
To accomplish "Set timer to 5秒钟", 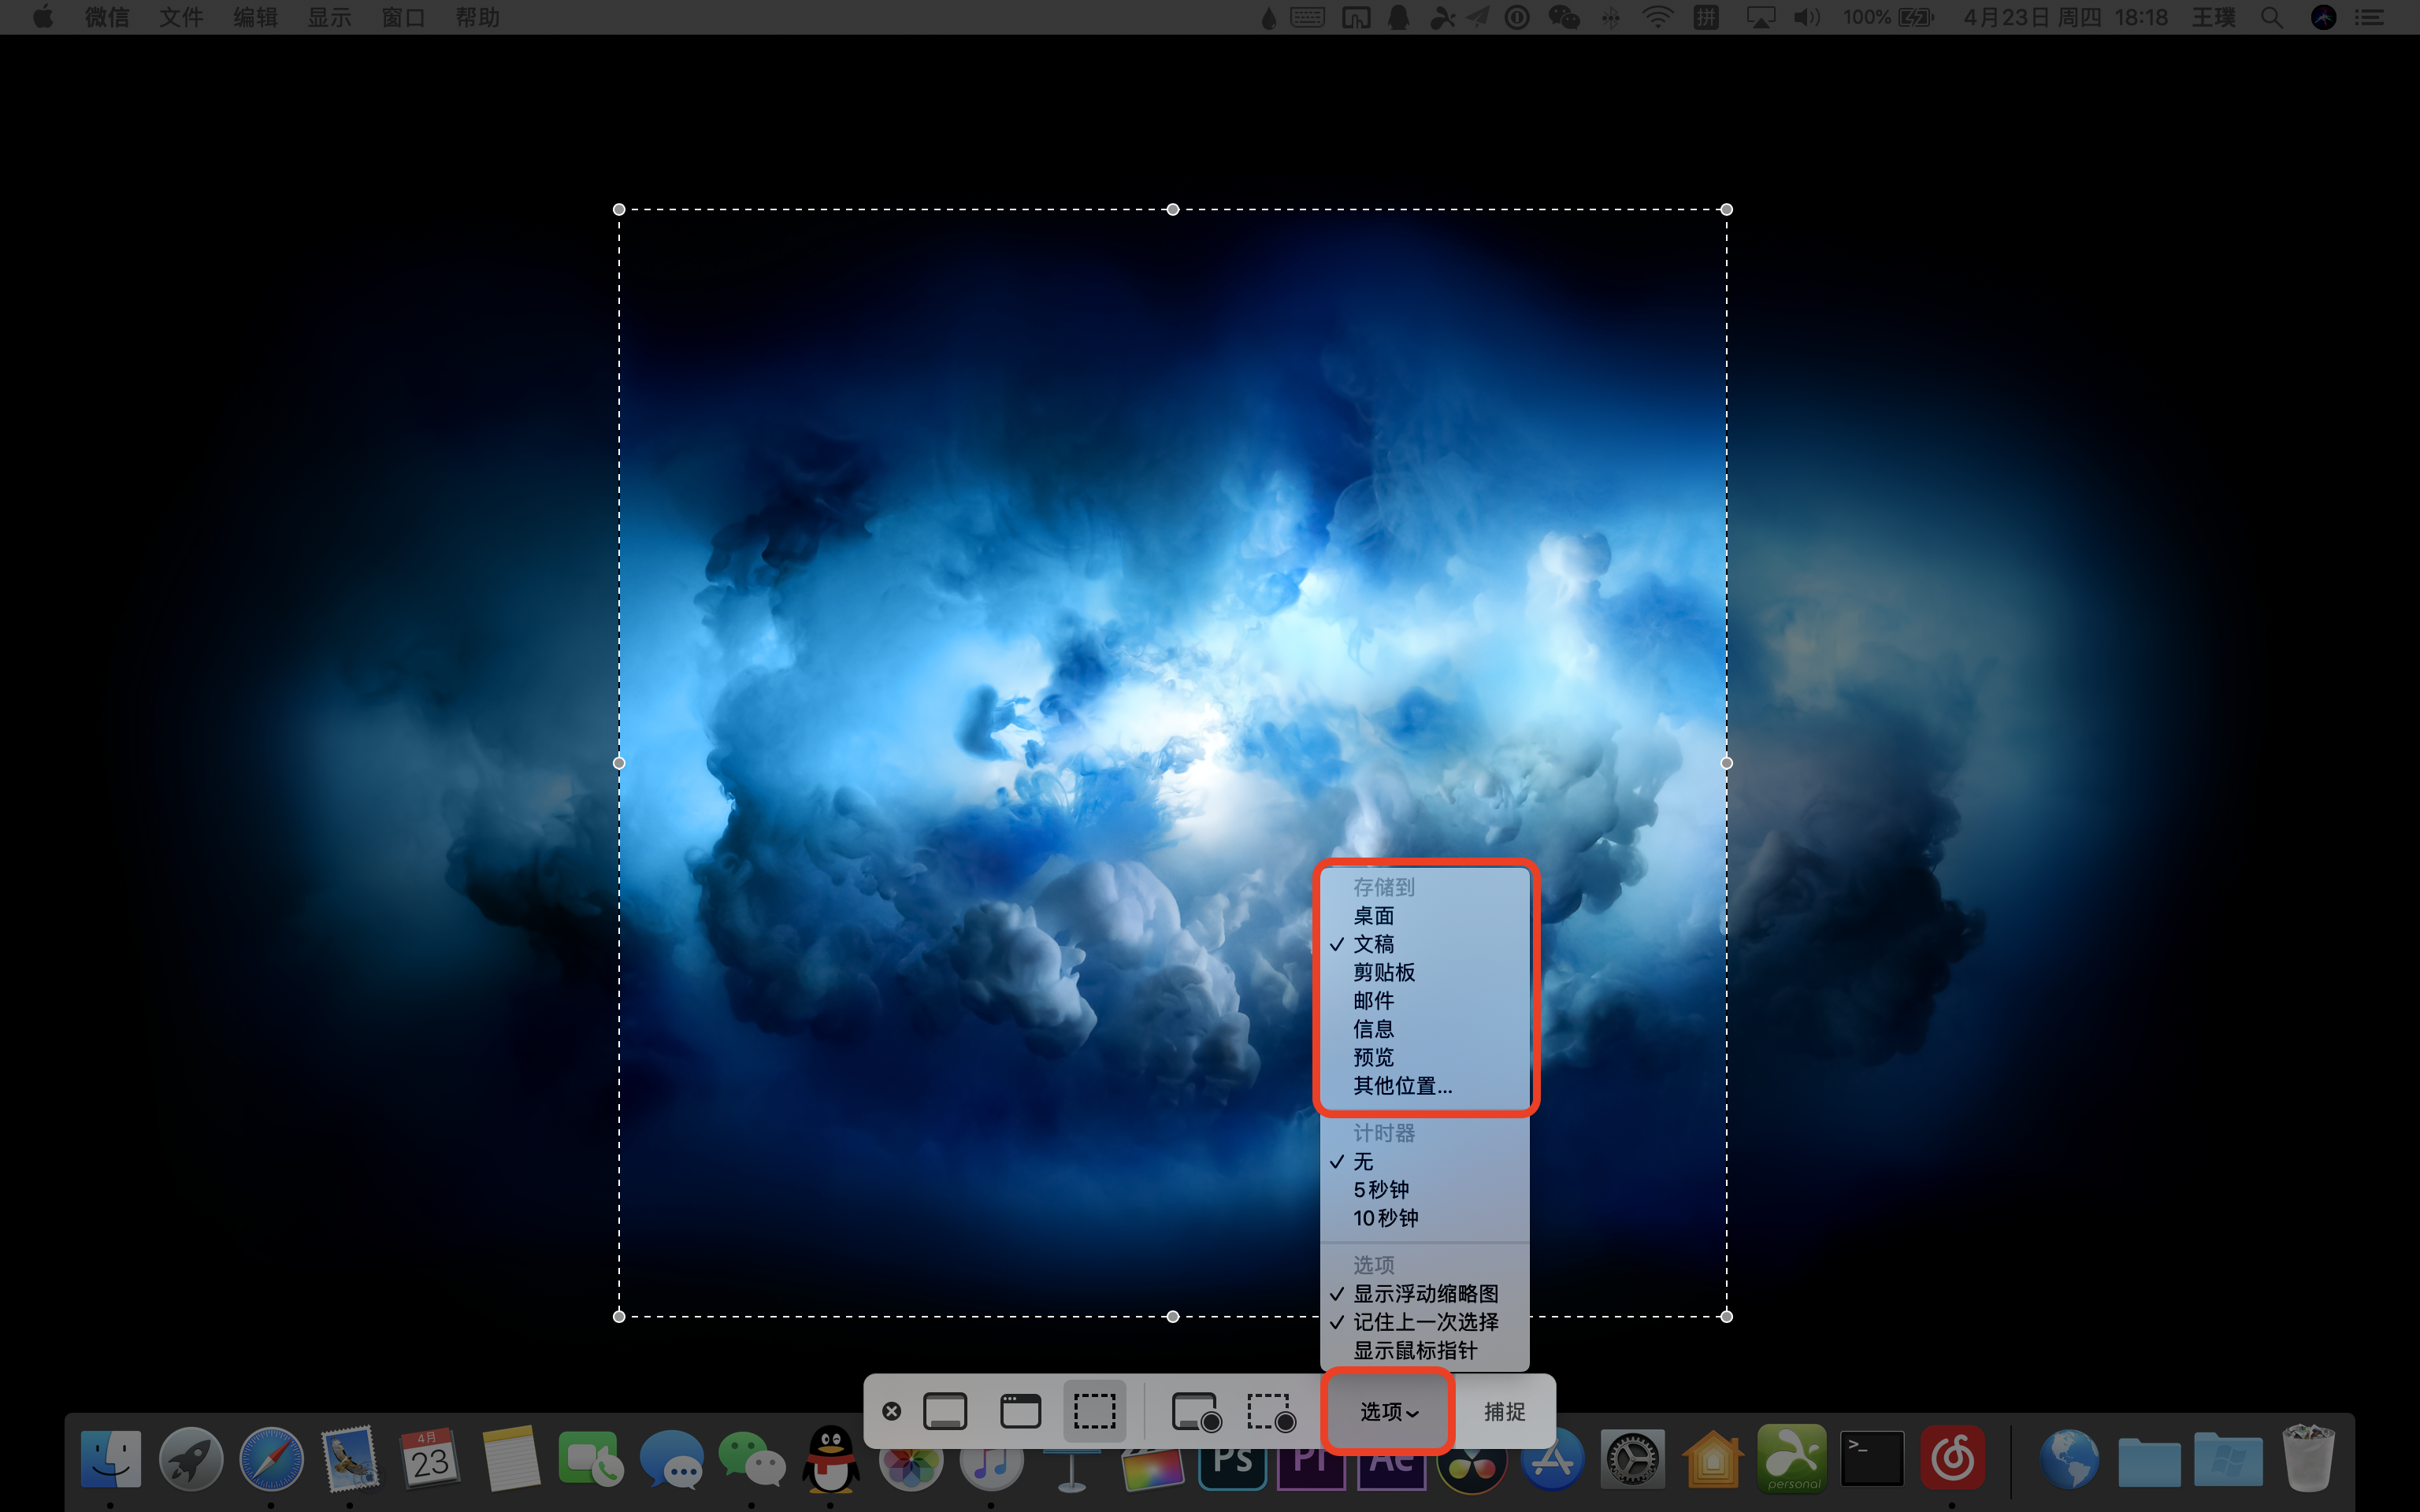I will pyautogui.click(x=1381, y=1190).
